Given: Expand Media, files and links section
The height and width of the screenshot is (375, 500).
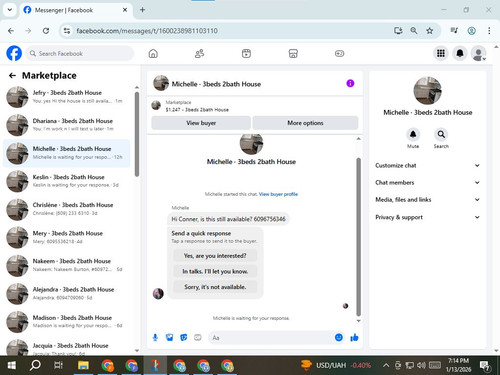Looking at the screenshot, I should [427, 200].
